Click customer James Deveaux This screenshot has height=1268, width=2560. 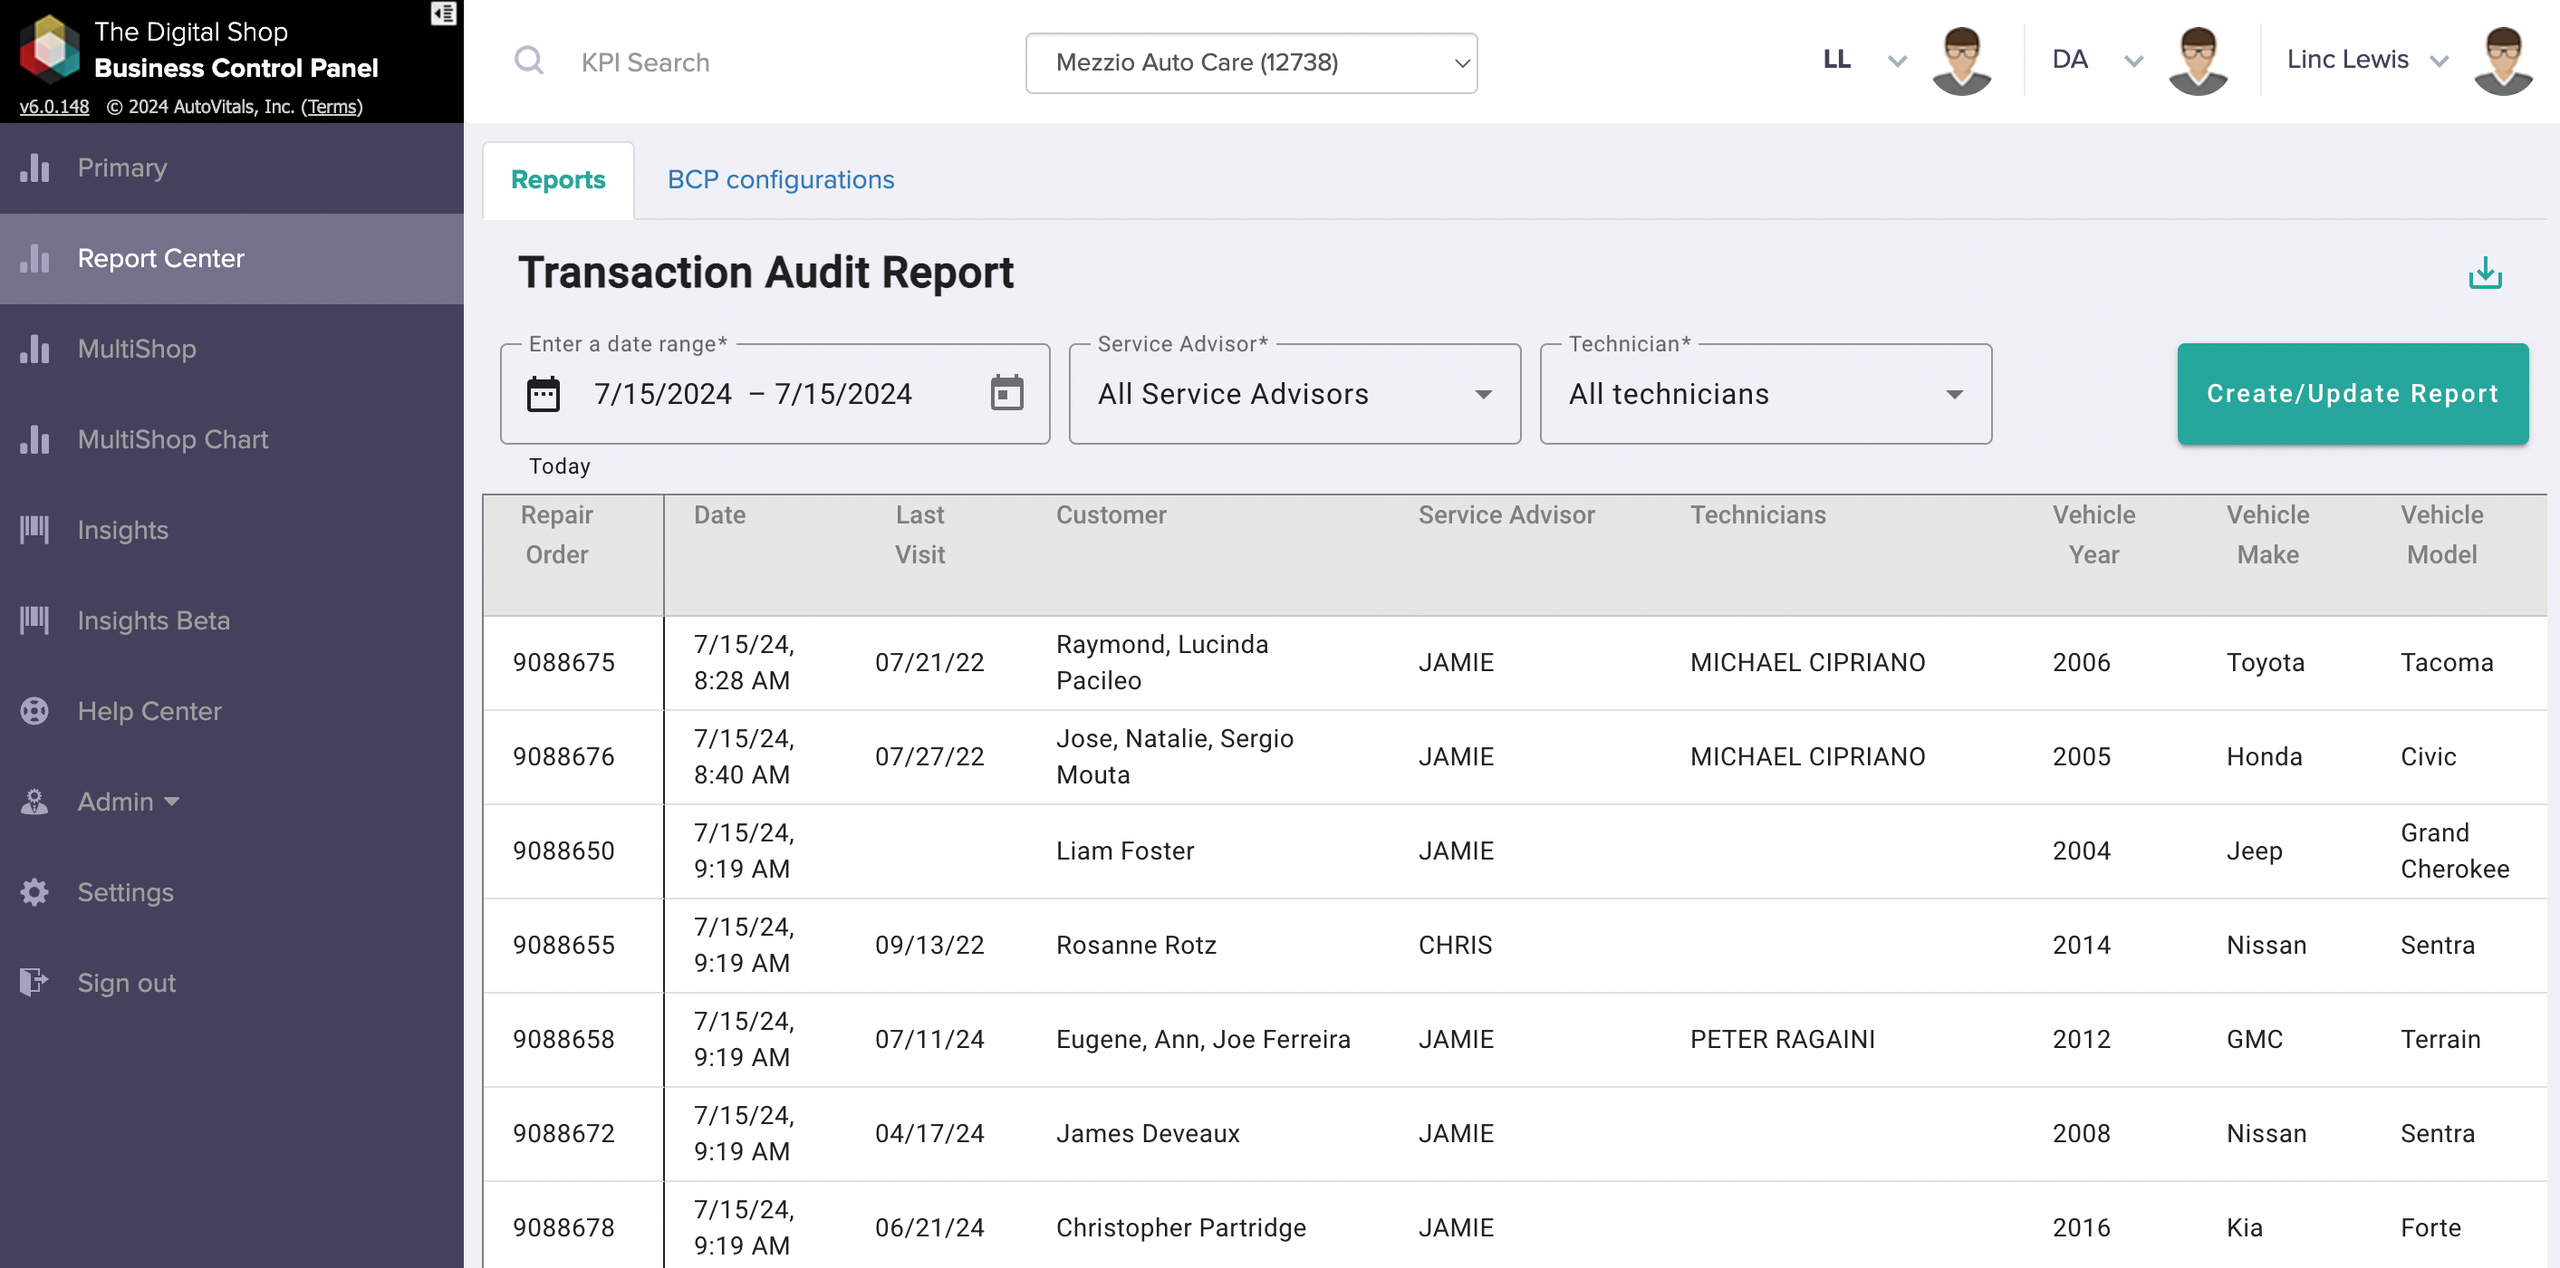pos(1148,1133)
